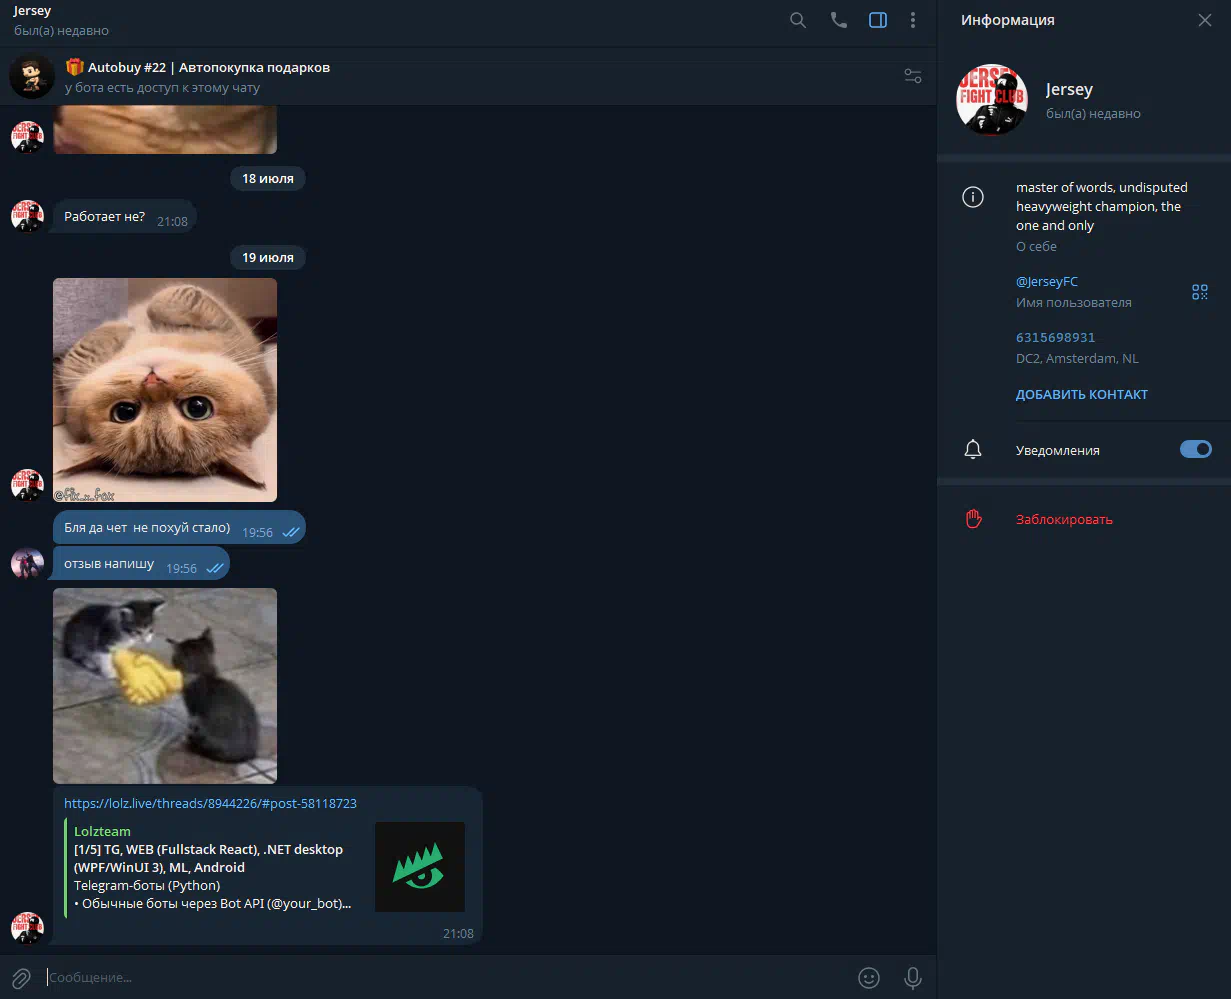Open search in the chat with Jersey
The width and height of the screenshot is (1231, 999).
tap(798, 20)
